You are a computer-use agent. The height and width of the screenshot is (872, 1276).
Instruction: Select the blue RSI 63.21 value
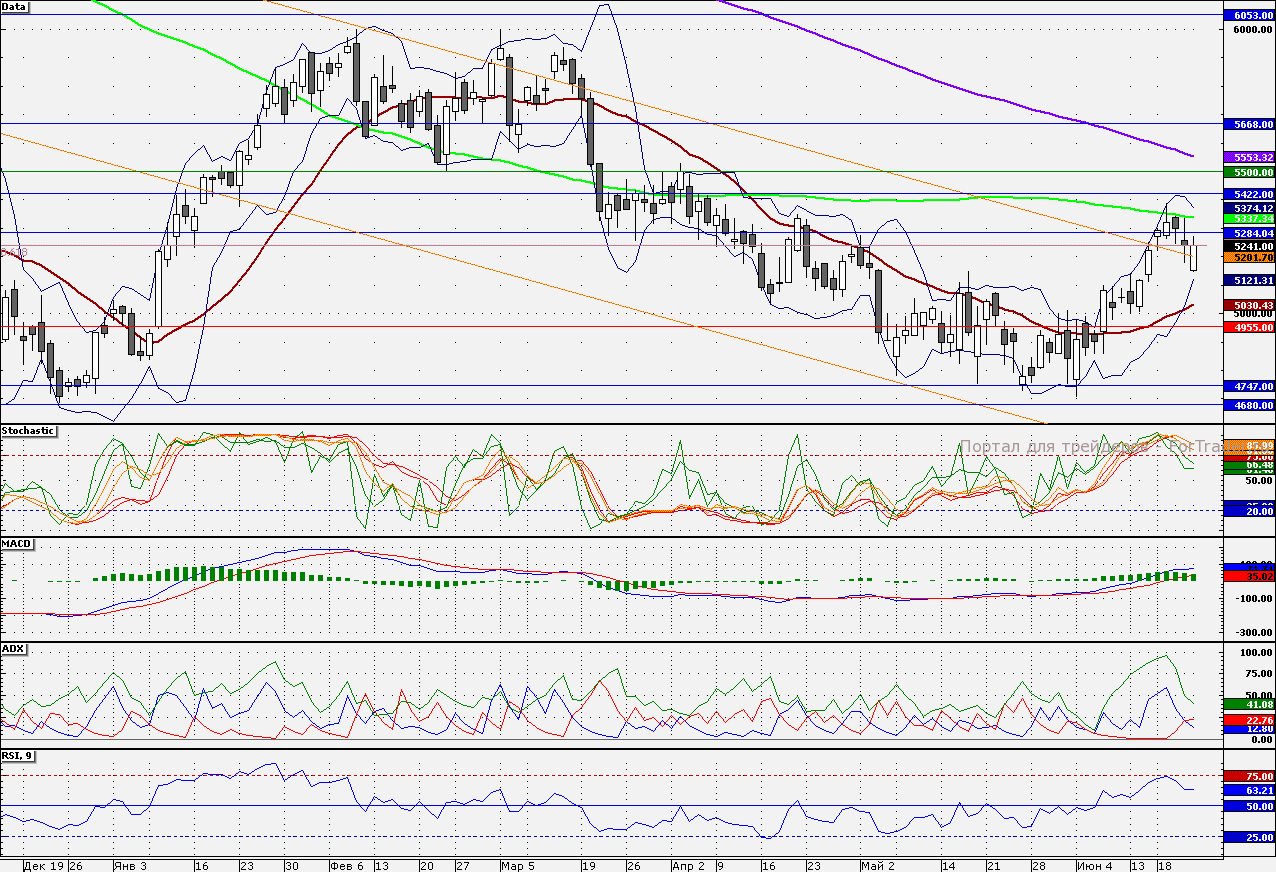click(1249, 790)
